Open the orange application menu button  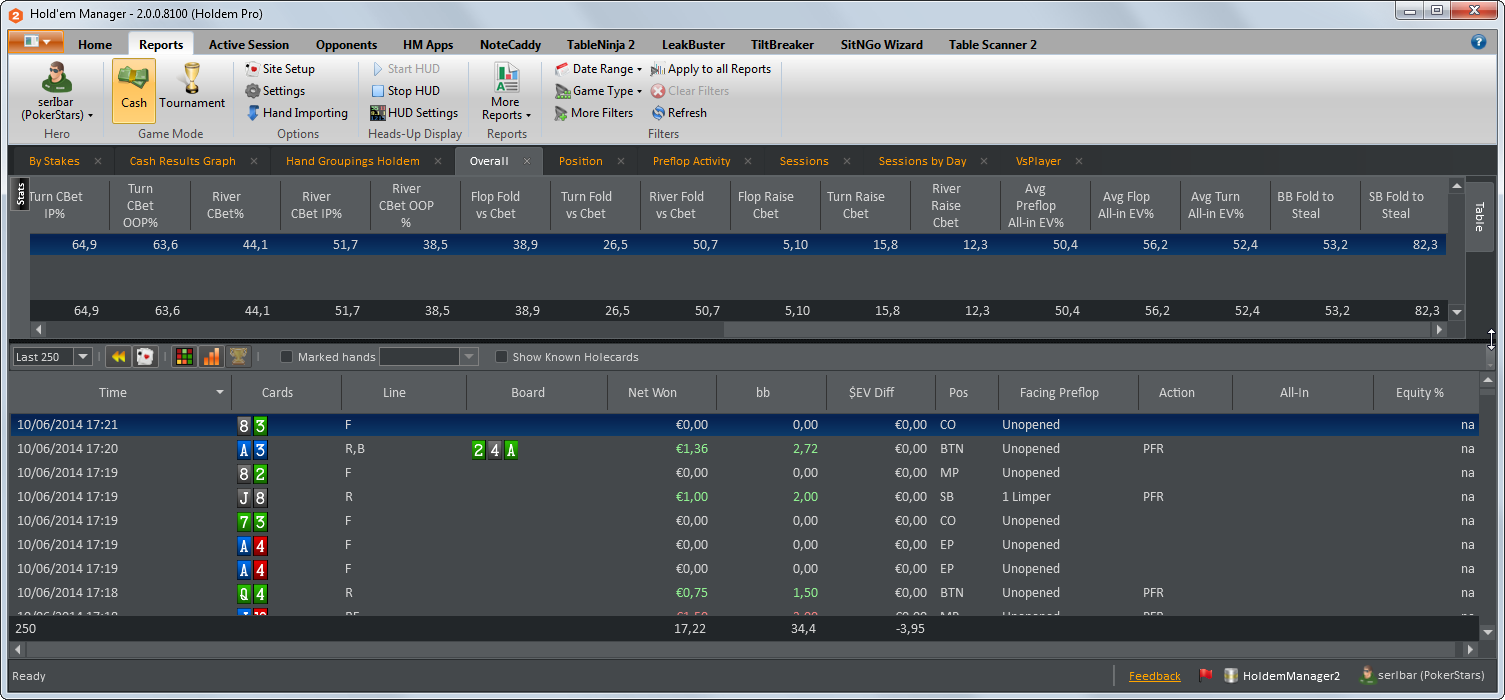pyautogui.click(x=36, y=42)
